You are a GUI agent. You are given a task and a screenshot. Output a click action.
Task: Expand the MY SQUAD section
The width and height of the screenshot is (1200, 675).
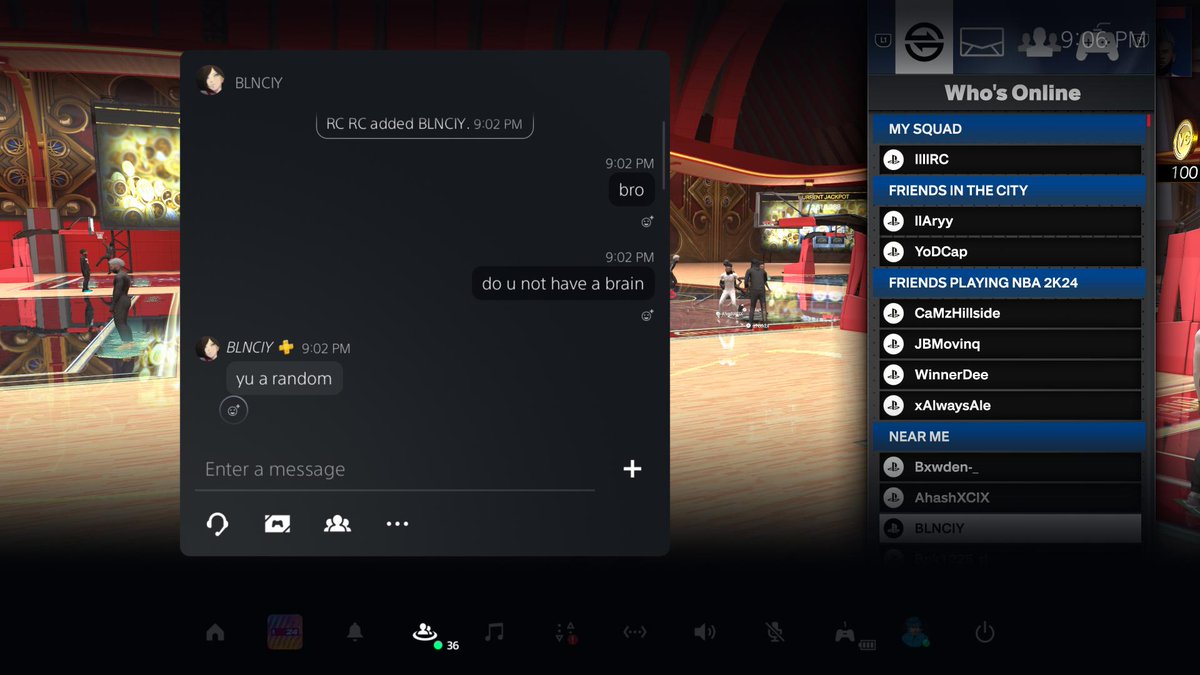[x=1009, y=128]
